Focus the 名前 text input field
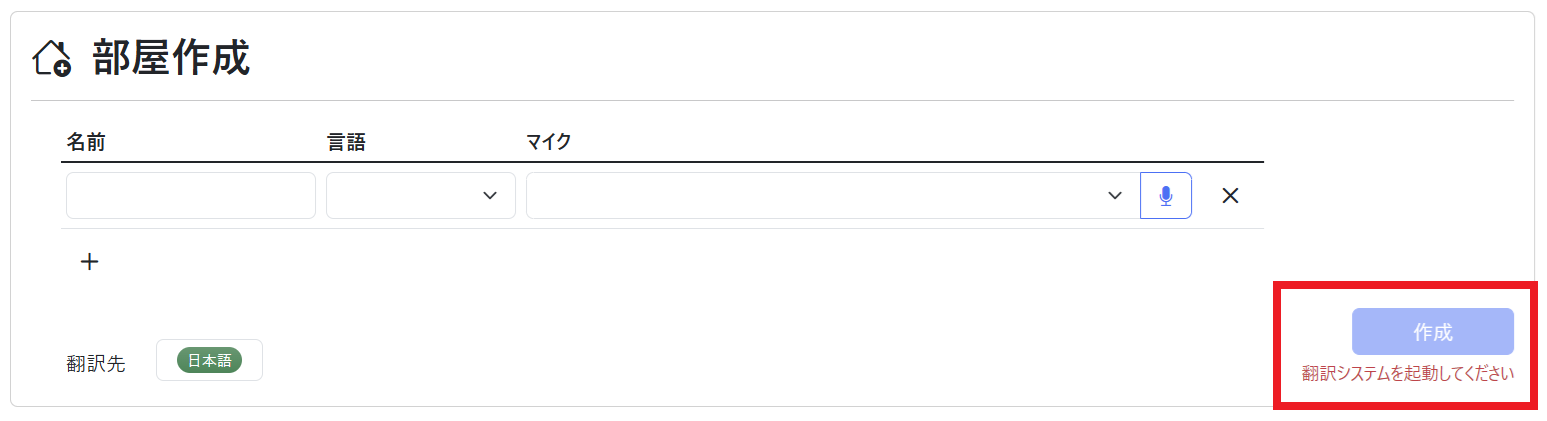The image size is (1547, 421). 191,196
